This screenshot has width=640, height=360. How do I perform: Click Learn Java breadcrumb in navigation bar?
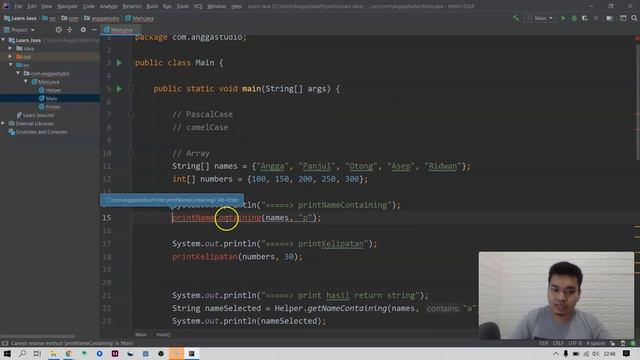(20, 18)
